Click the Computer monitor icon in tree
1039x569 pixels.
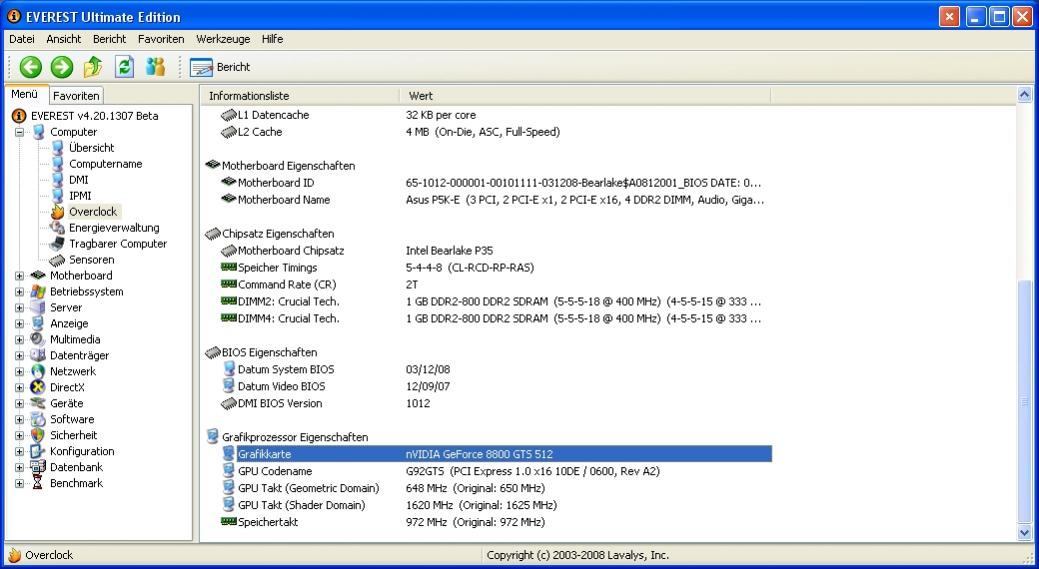(x=38, y=132)
